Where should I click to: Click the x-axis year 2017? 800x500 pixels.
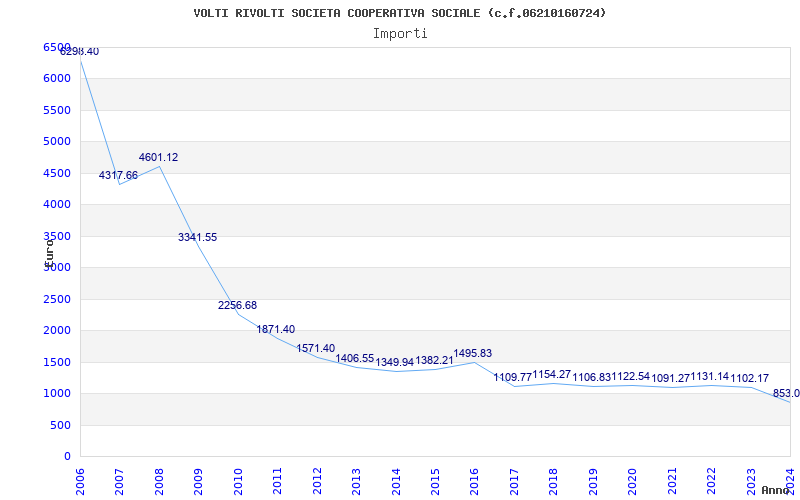coord(514,481)
